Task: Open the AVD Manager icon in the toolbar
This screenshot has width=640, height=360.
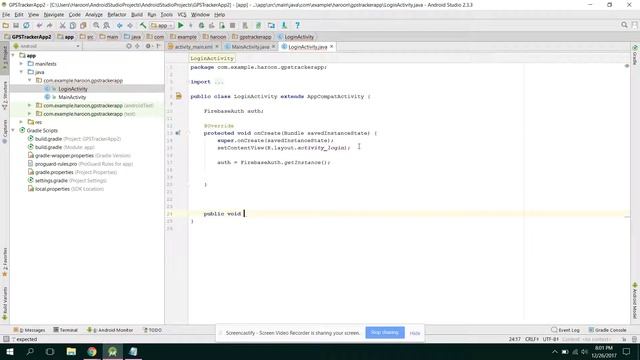Action: coord(245,25)
